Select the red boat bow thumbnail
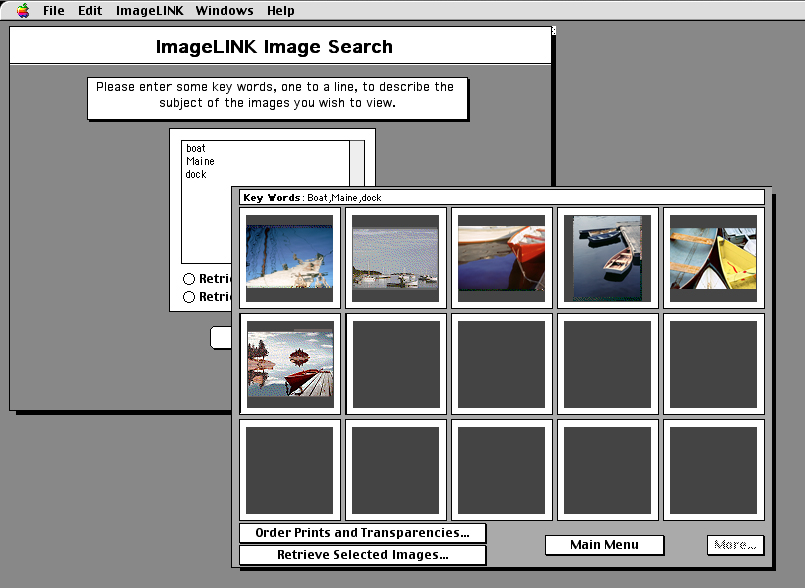This screenshot has width=805, height=588. pos(502,257)
